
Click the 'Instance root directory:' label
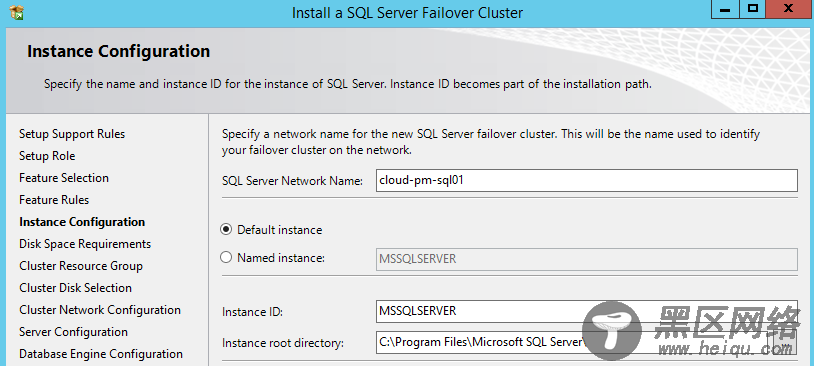(283, 343)
